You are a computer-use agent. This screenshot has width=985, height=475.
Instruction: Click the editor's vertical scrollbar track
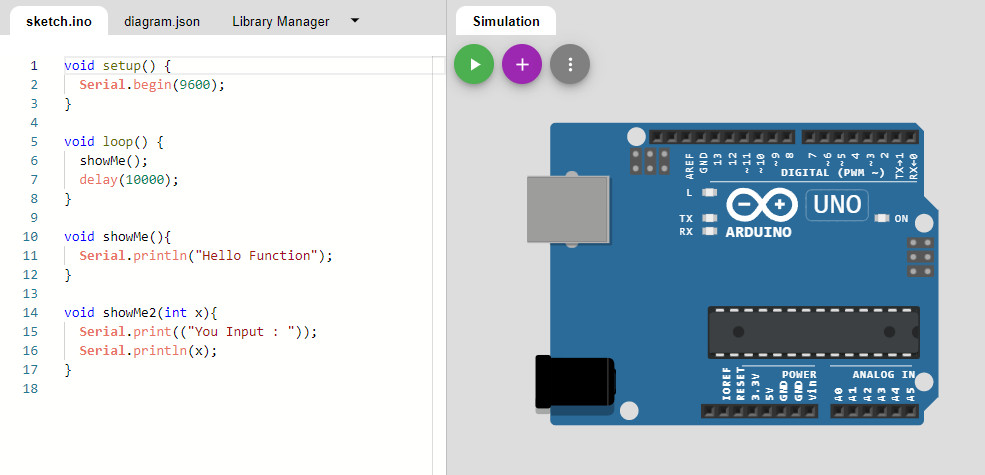(x=438, y=264)
